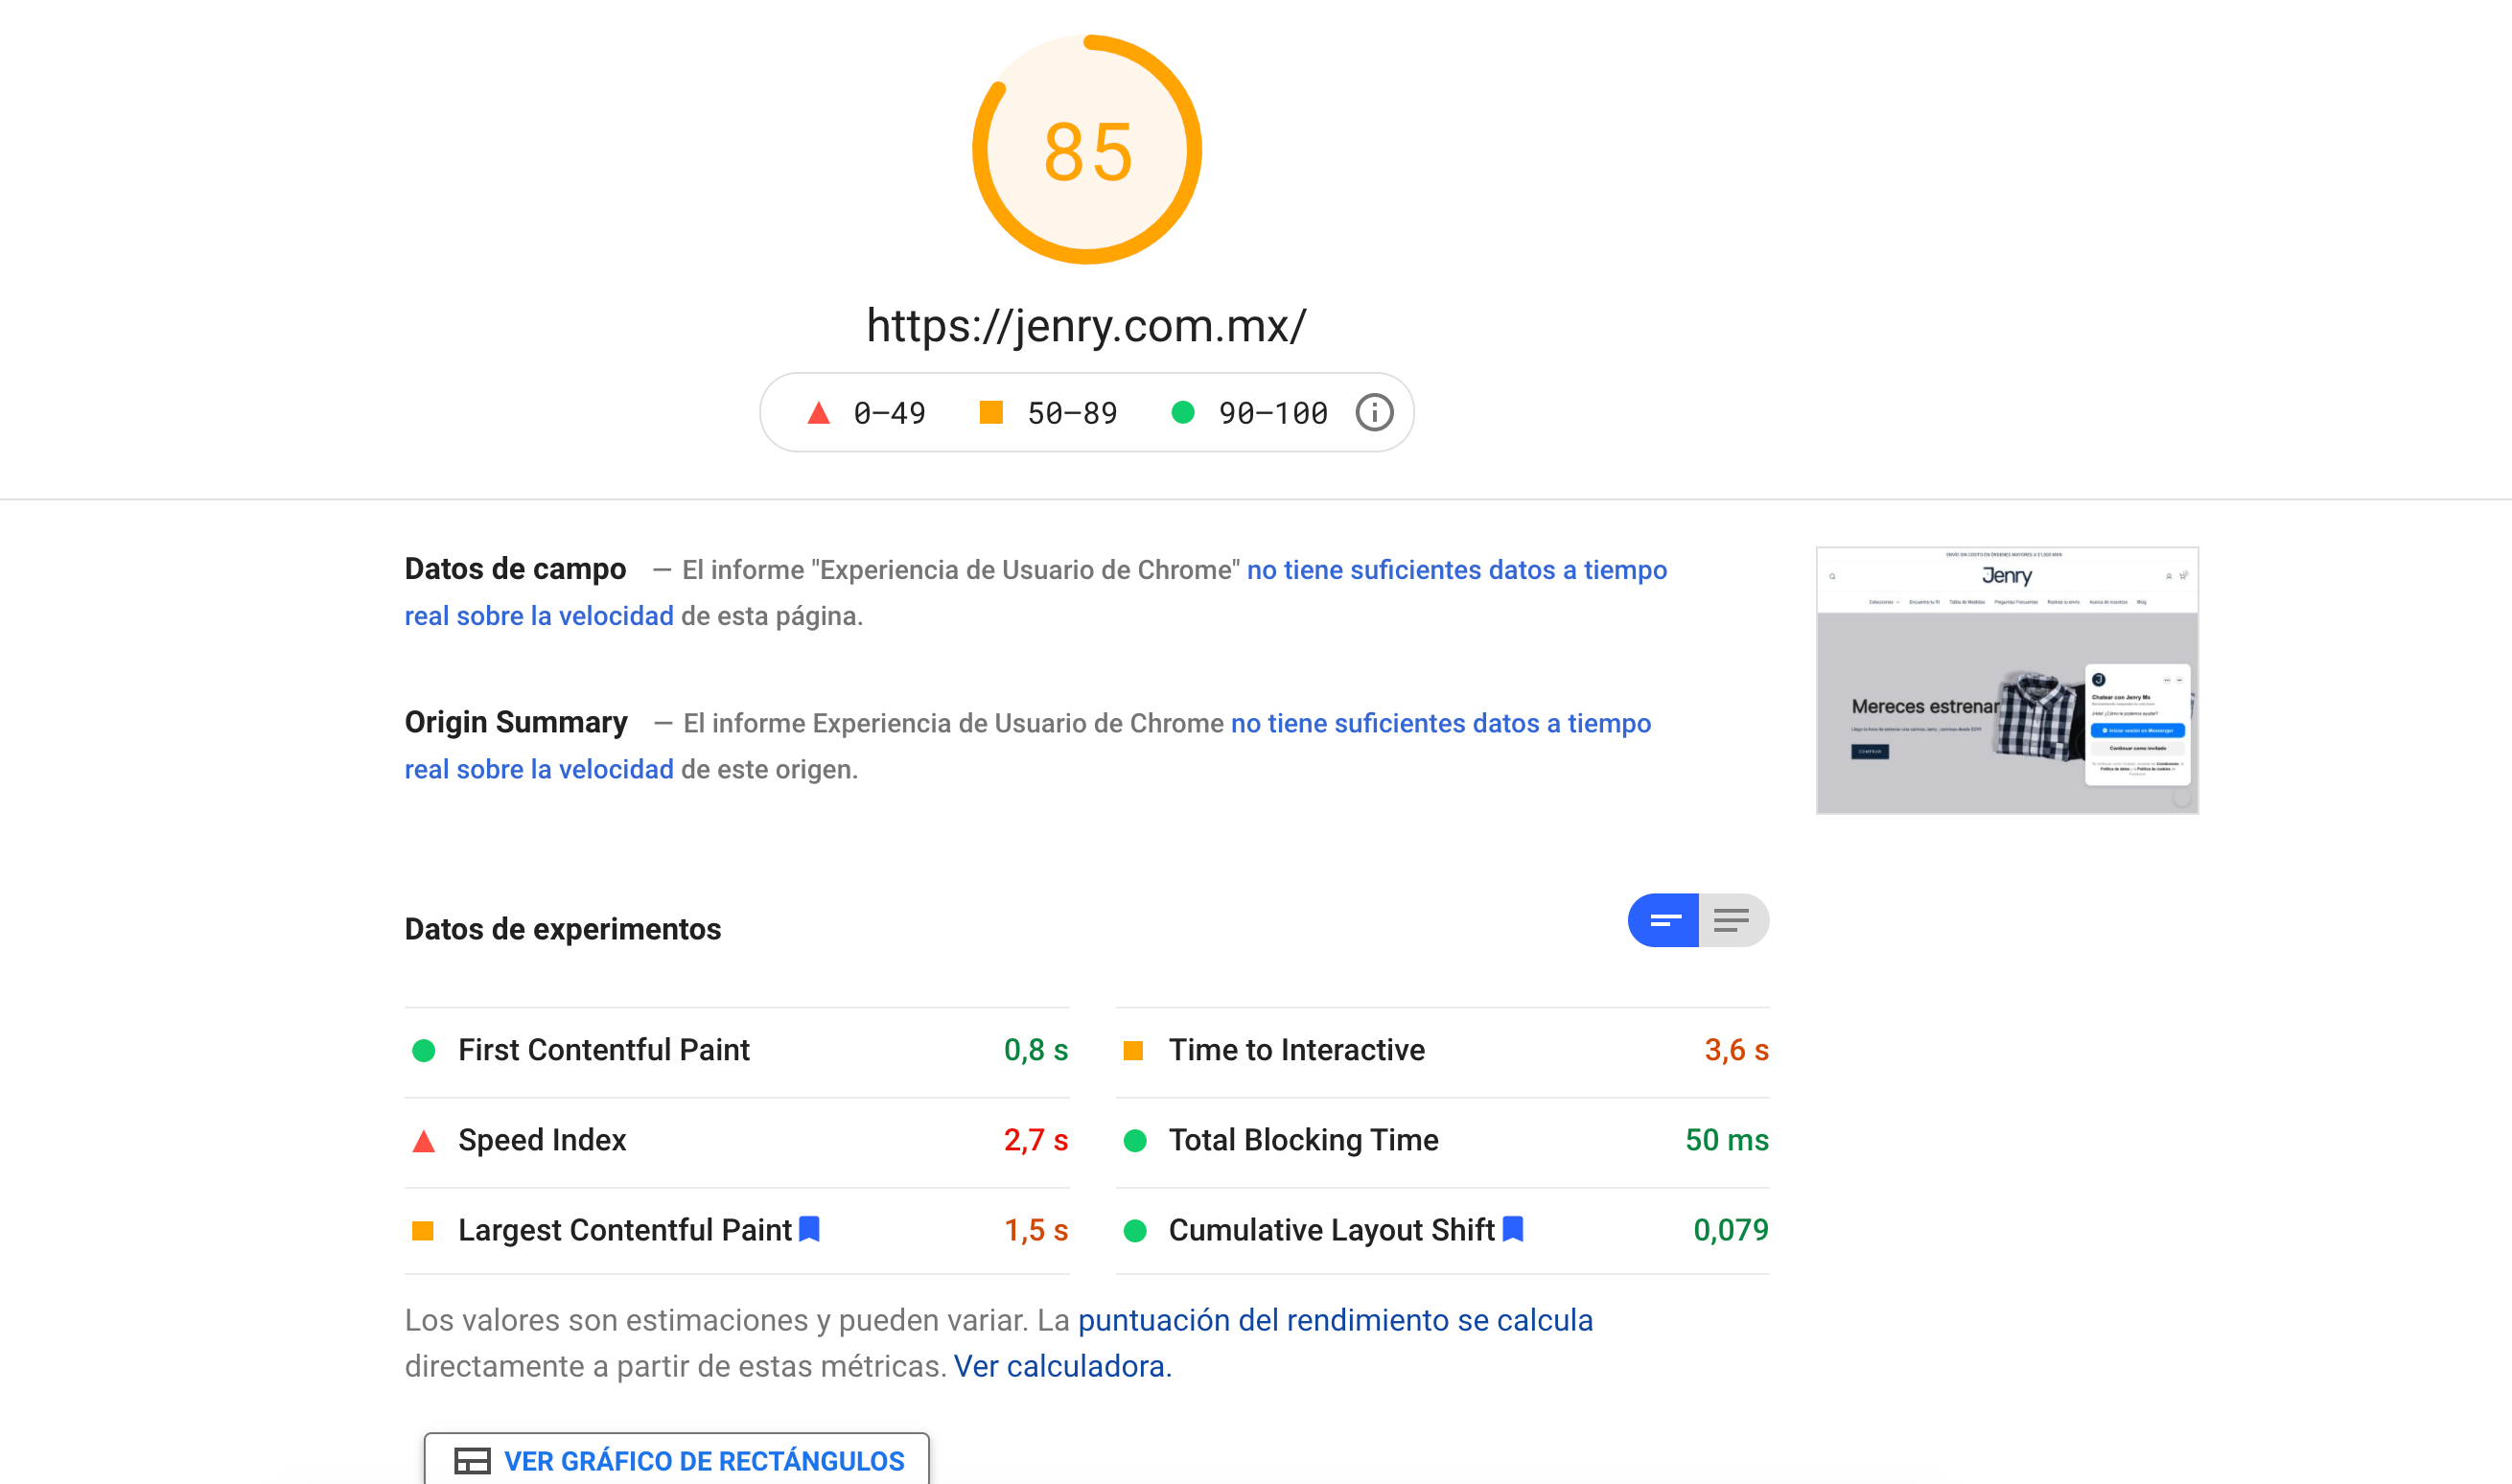Click the red triangle 0–49 legend icon
Viewport: 2512px width, 1484px height.
818,413
